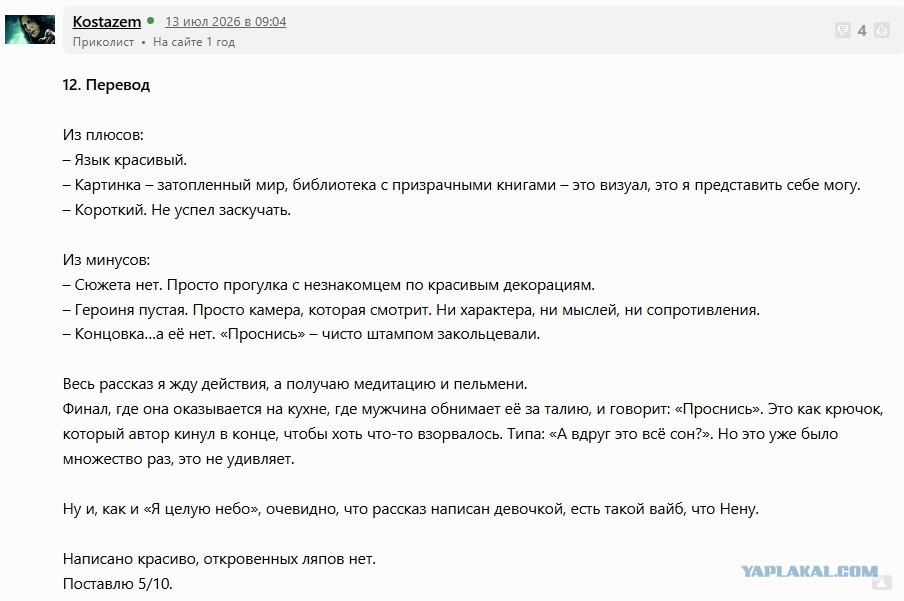Click the line Короткий. Не успел заскучать
This screenshot has width=904, height=601.
[177, 210]
